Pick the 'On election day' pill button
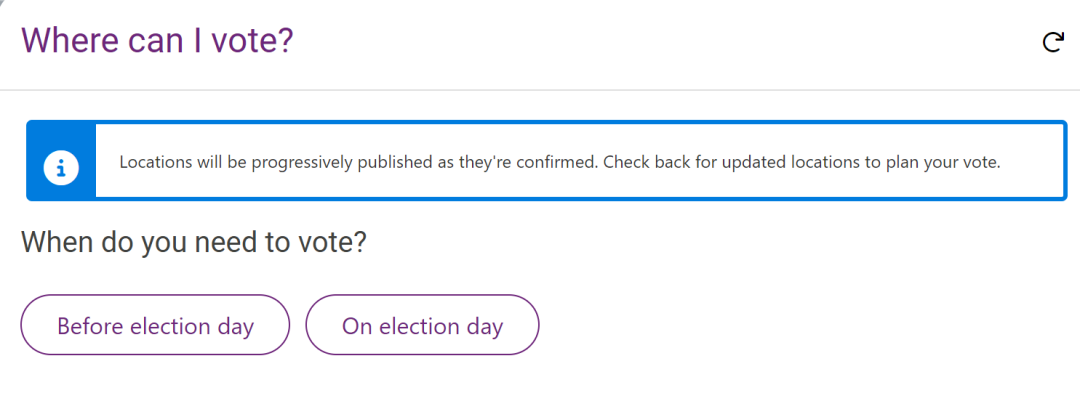 point(422,325)
